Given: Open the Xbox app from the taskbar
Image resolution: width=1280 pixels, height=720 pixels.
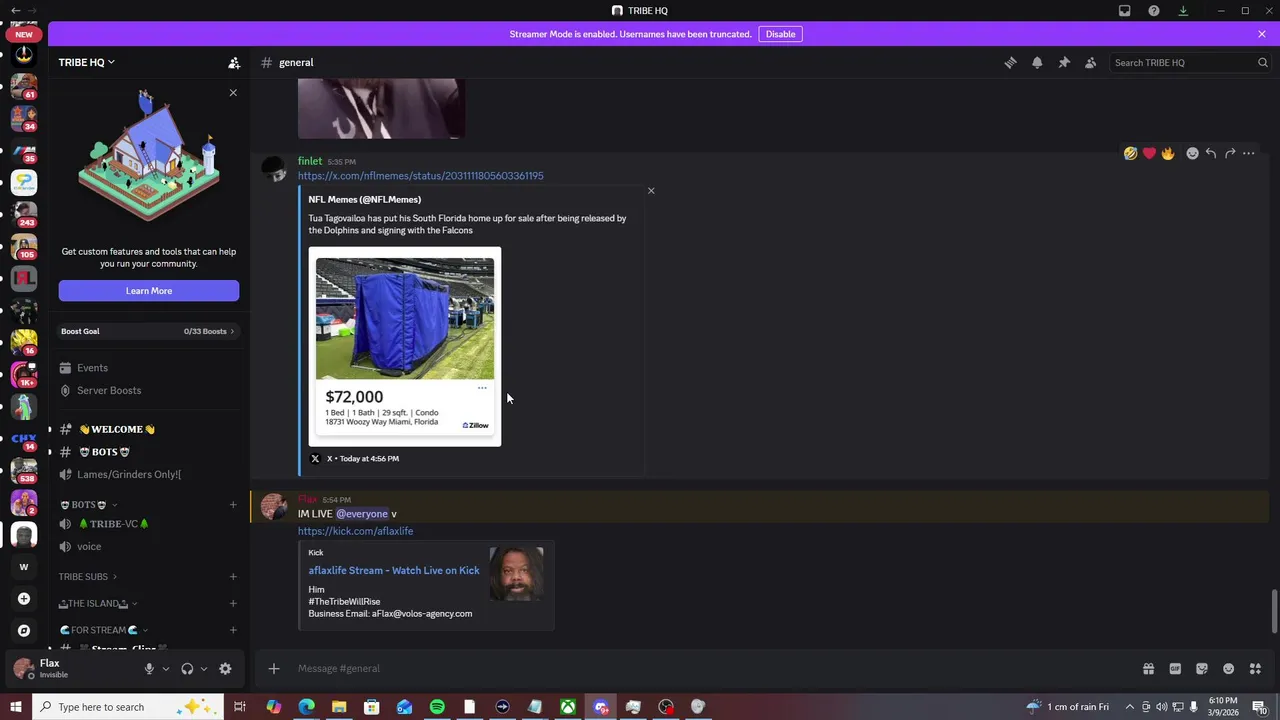Looking at the screenshot, I should 567,707.
